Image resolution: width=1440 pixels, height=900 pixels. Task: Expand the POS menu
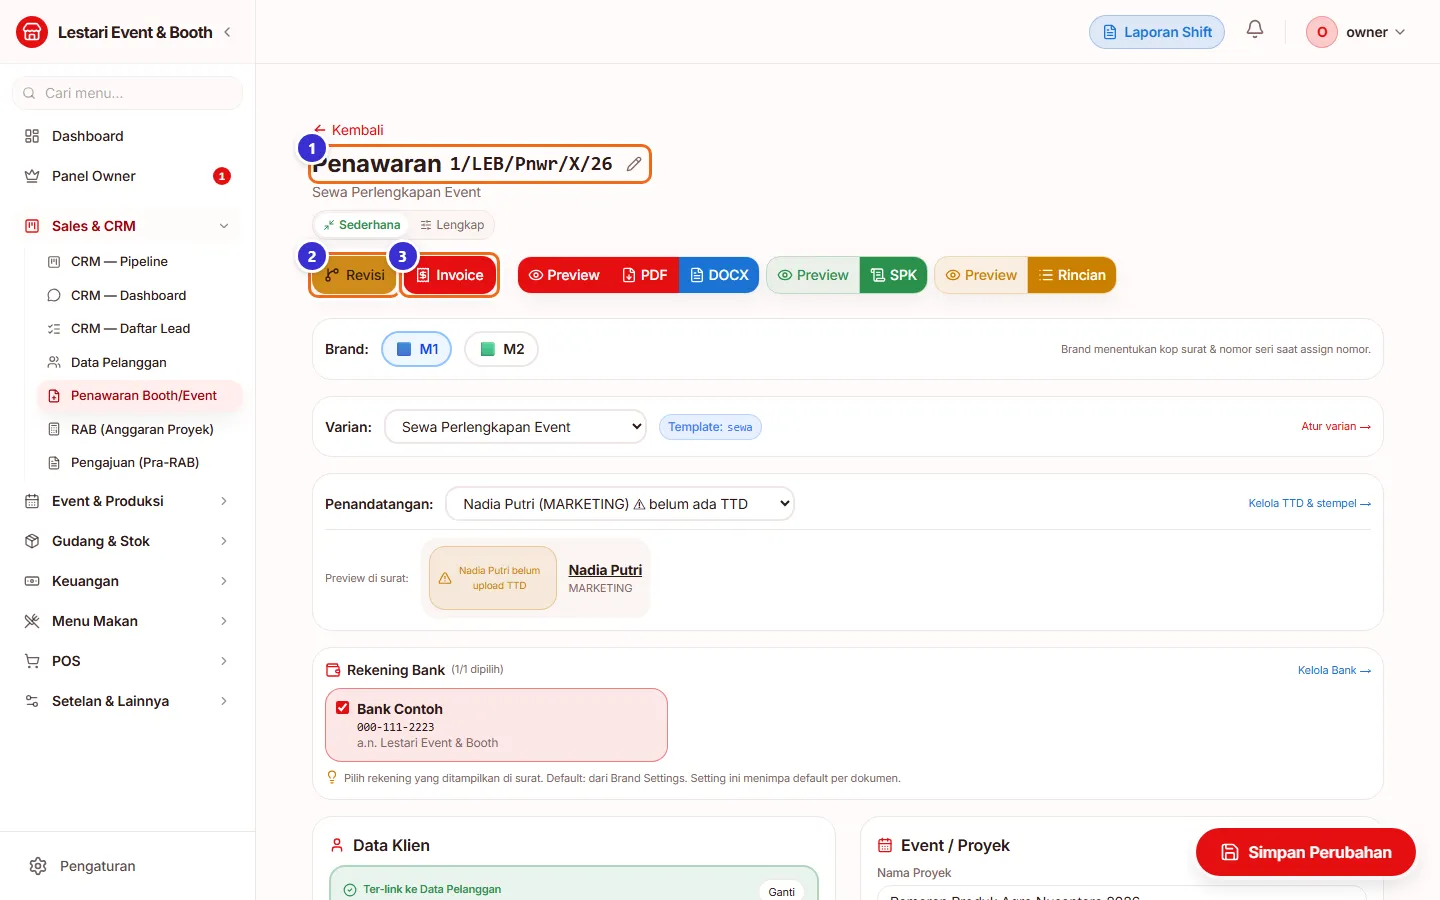tap(128, 661)
